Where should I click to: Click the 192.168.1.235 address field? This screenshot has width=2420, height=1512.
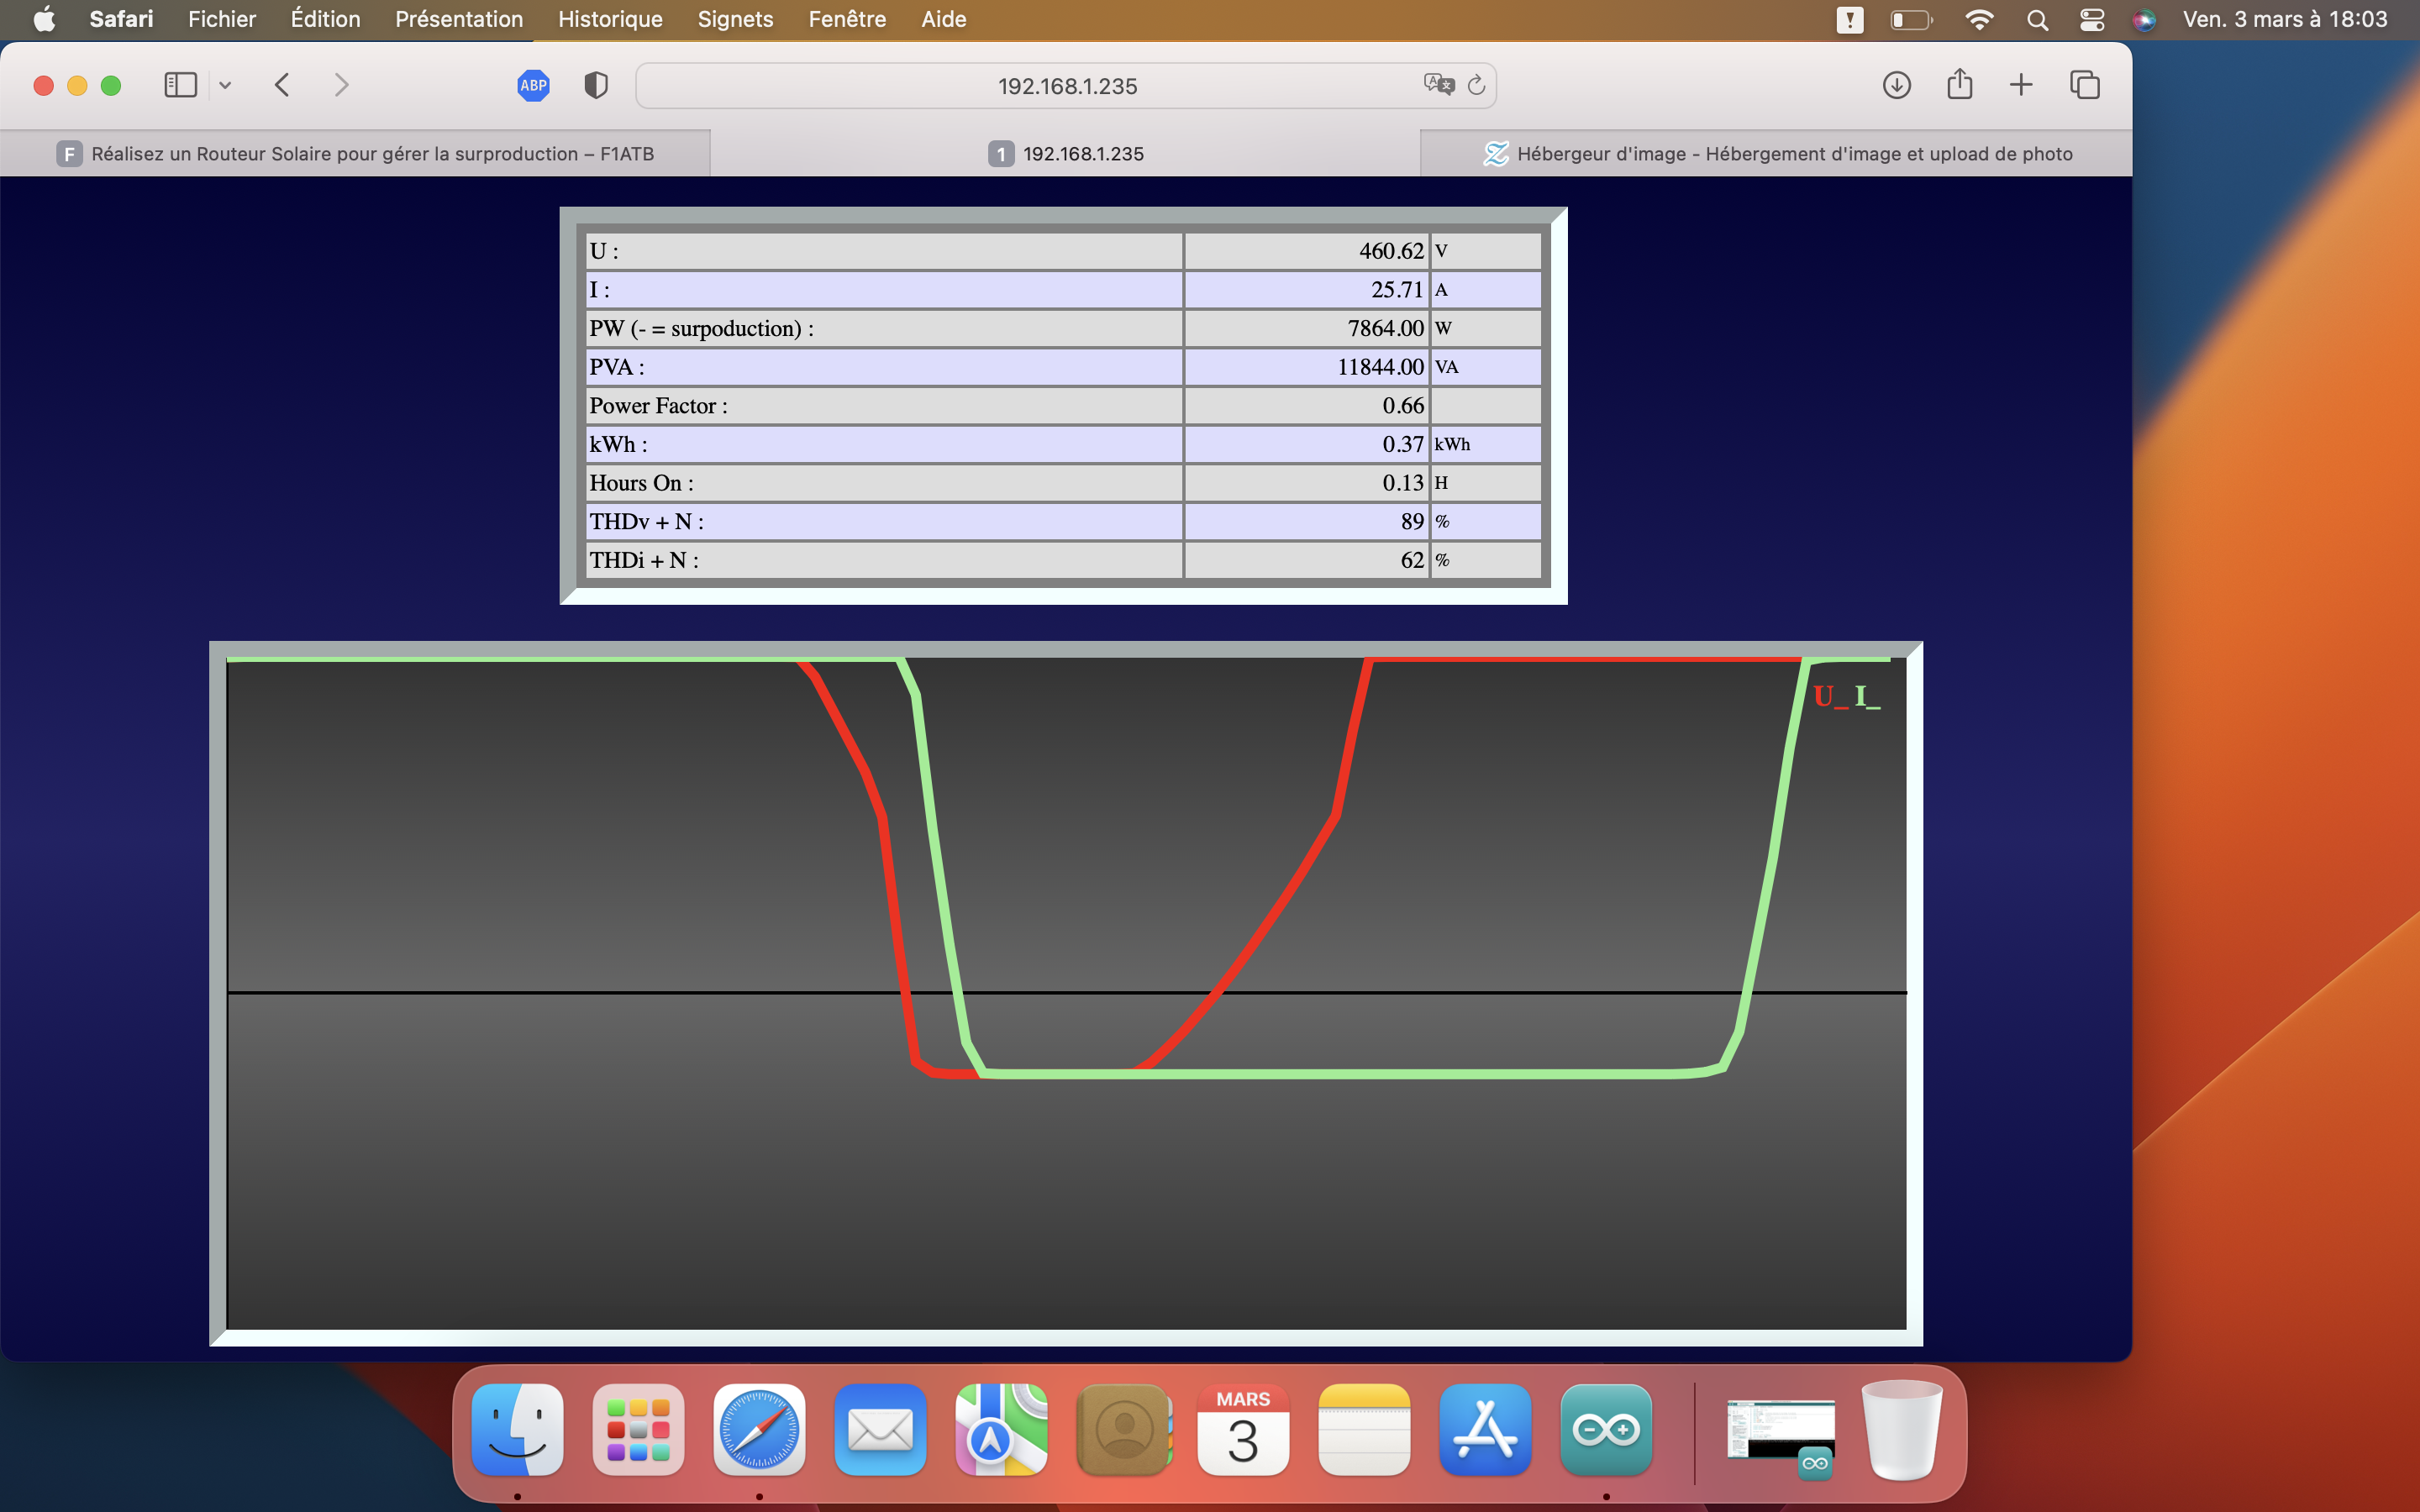1066,86
